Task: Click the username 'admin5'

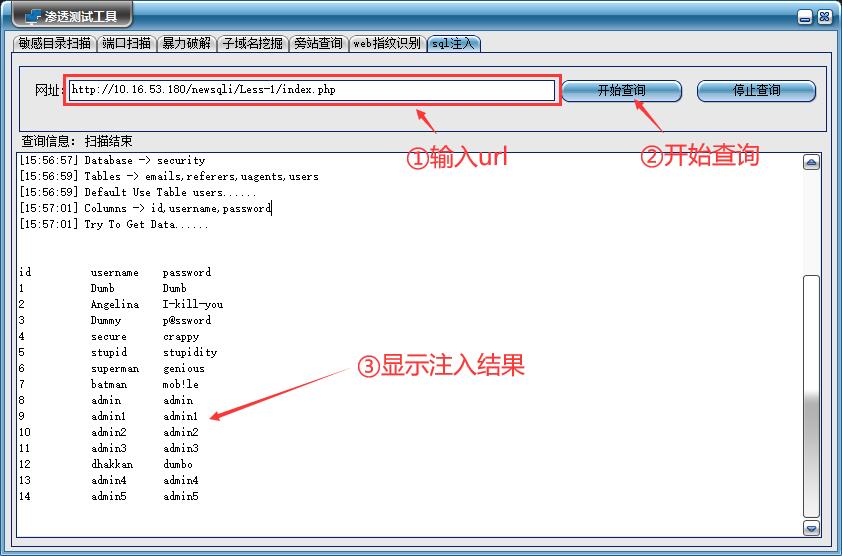Action: pos(108,496)
